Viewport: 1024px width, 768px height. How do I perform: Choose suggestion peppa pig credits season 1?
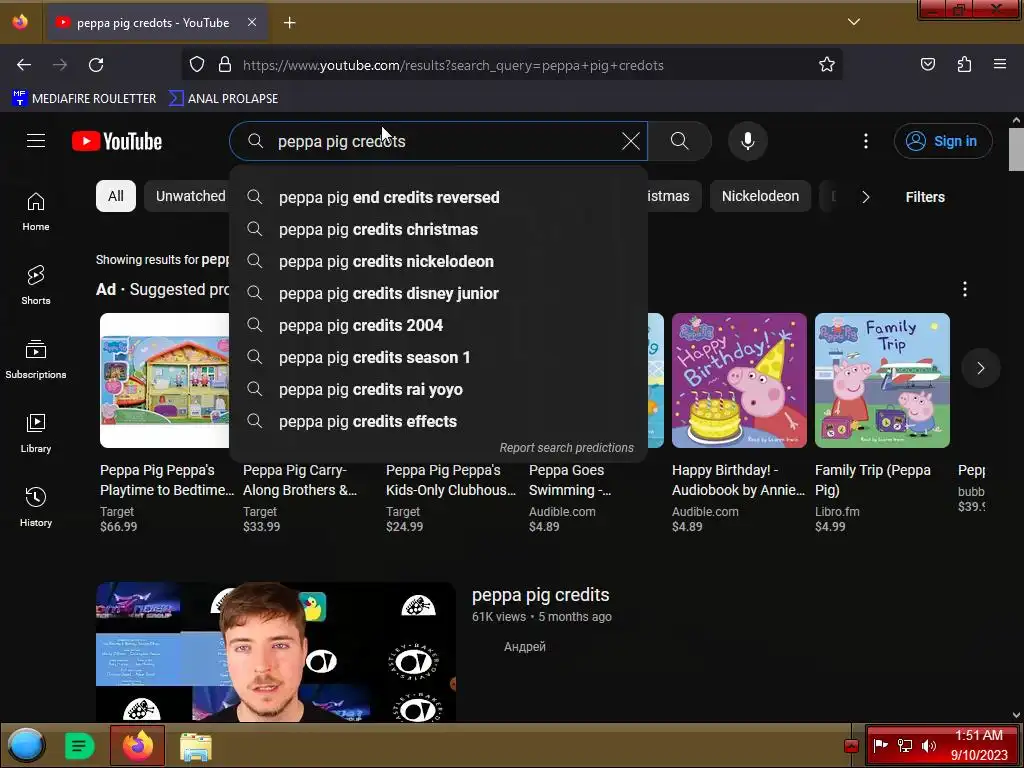438,357
